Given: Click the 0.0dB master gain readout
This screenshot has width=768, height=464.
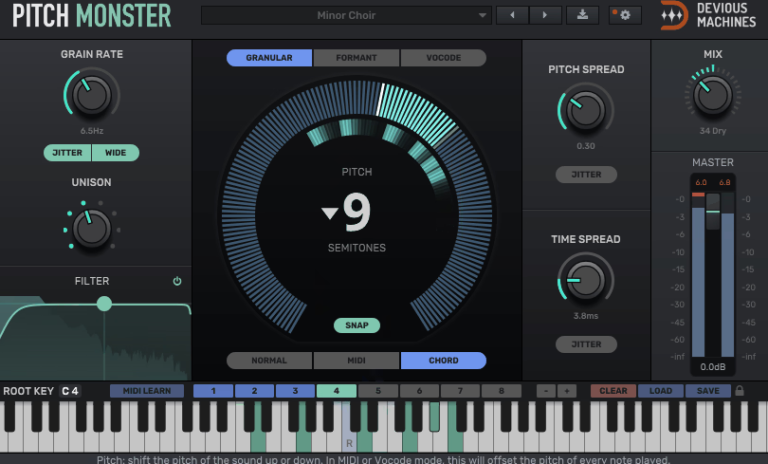Looking at the screenshot, I should coord(713,367).
